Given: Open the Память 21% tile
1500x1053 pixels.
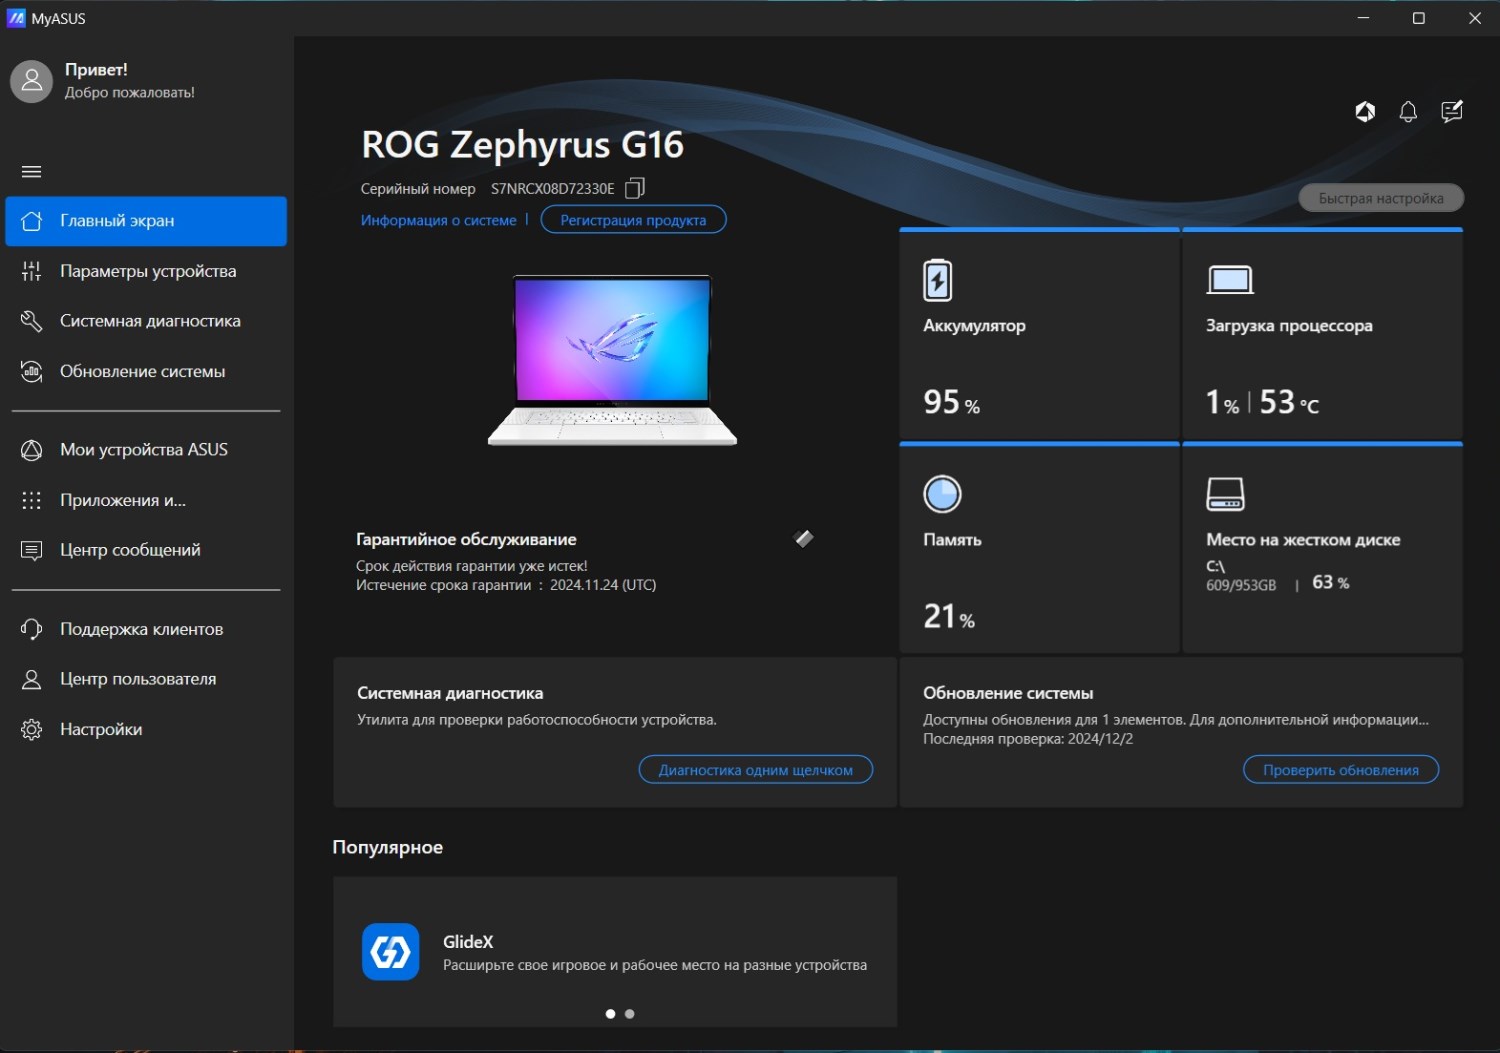Looking at the screenshot, I should [1039, 549].
